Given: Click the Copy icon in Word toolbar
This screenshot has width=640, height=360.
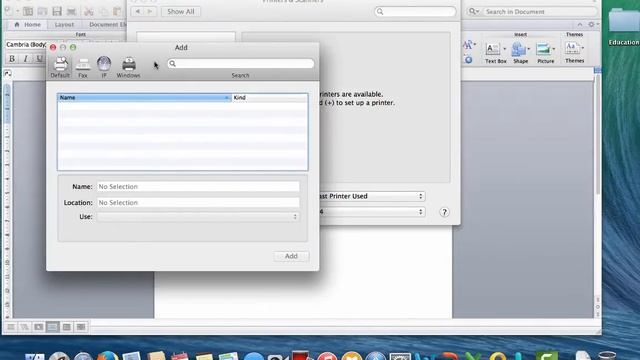Looking at the screenshot, I should pyautogui.click(x=104, y=11).
